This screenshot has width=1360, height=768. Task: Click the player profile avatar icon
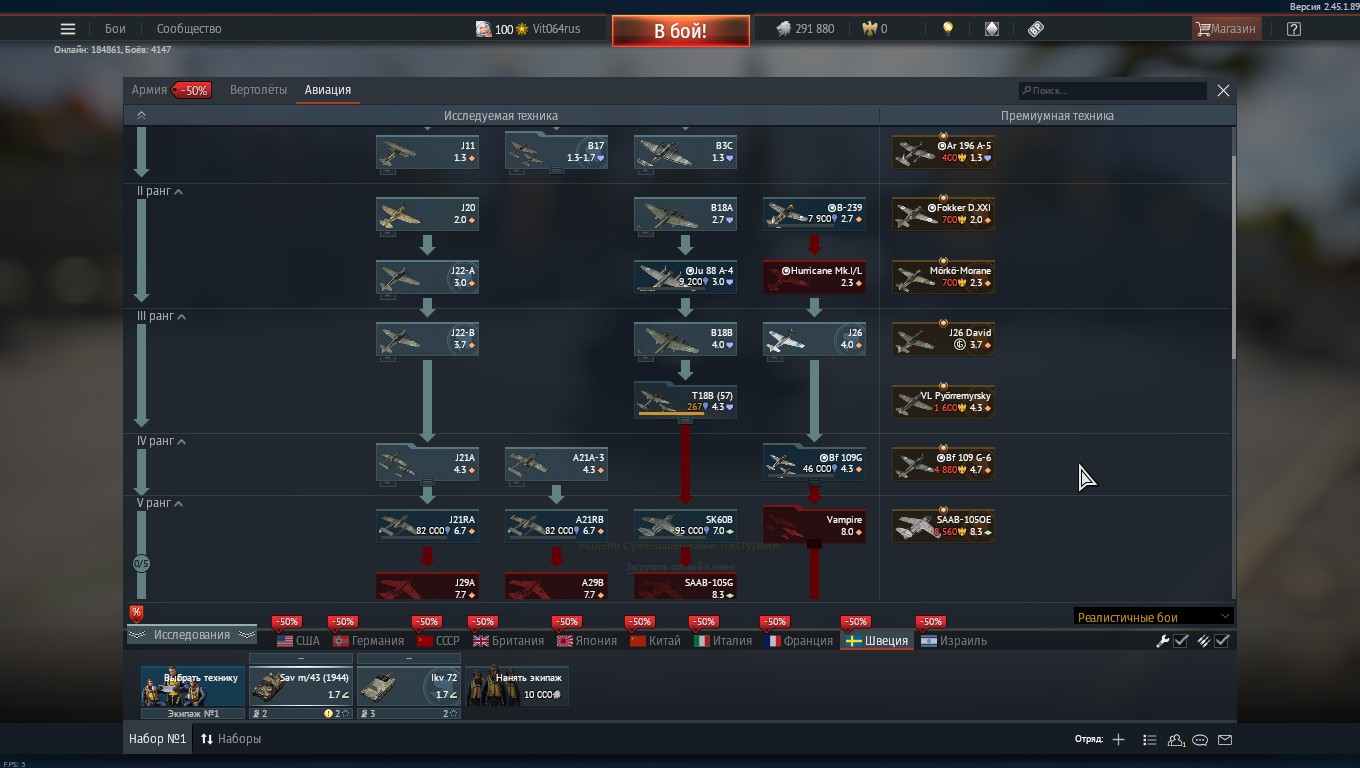pos(483,29)
